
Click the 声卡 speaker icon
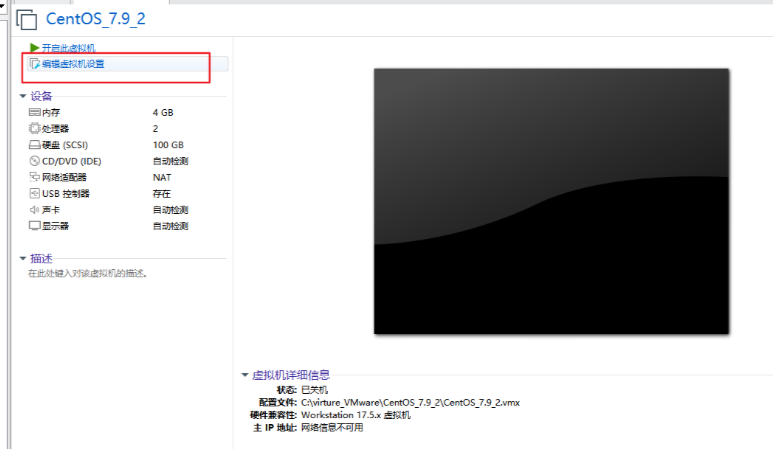click(35, 209)
